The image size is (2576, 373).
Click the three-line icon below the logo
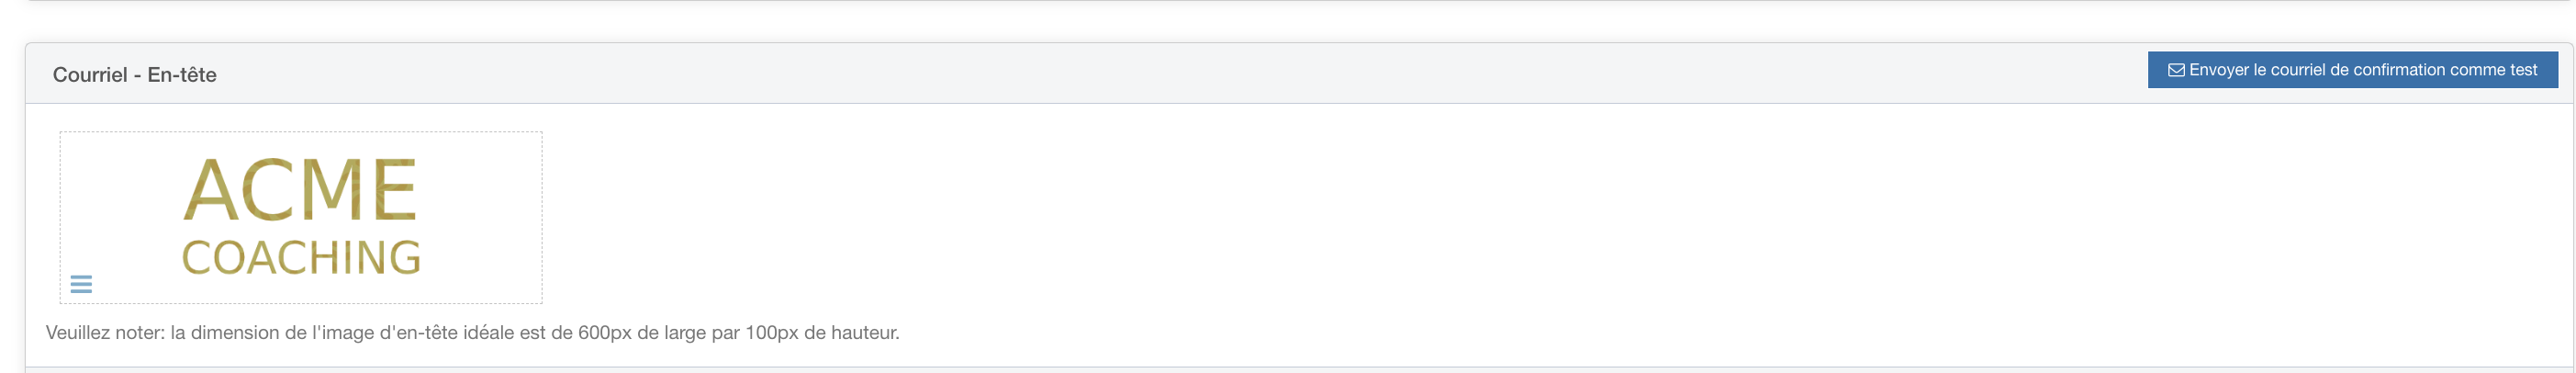coord(81,284)
